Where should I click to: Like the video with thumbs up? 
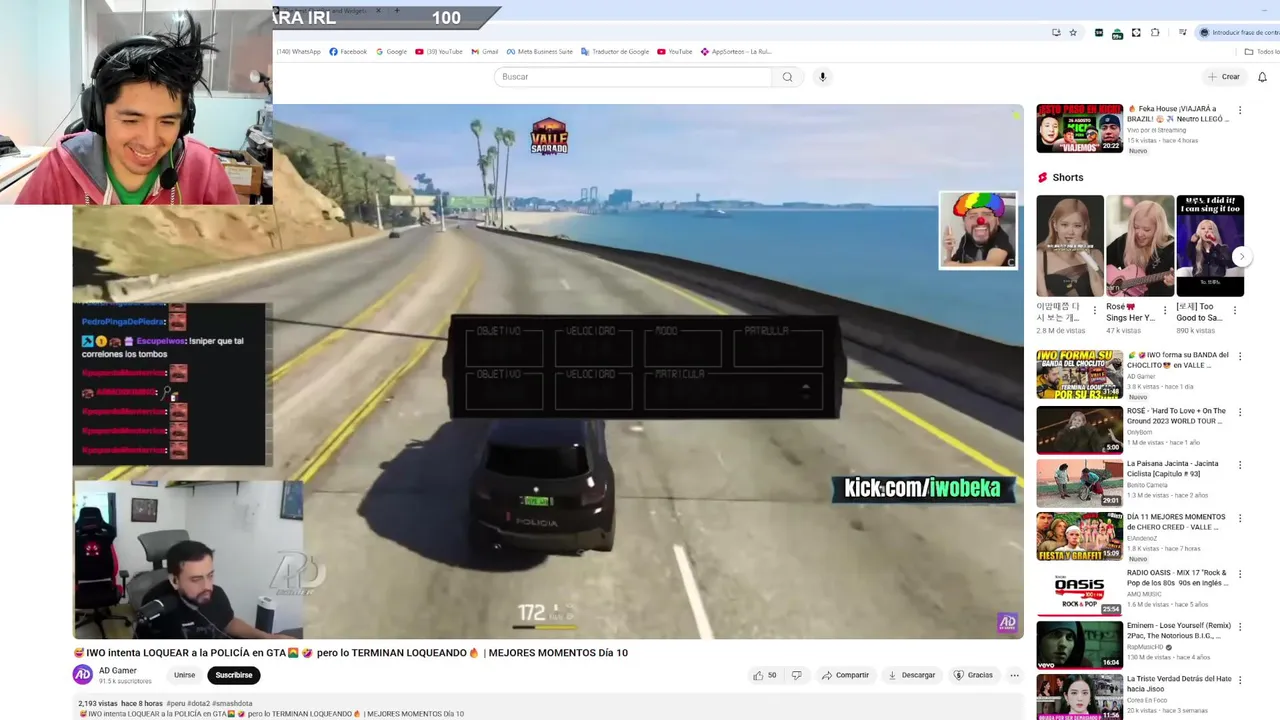[x=764, y=675]
